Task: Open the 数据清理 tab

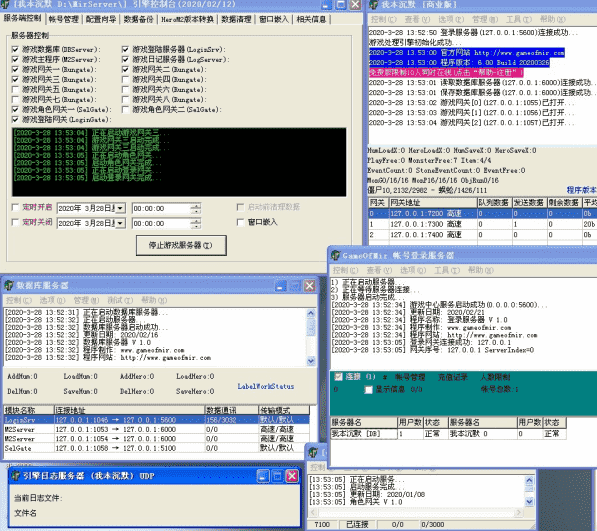Action: [x=236, y=19]
